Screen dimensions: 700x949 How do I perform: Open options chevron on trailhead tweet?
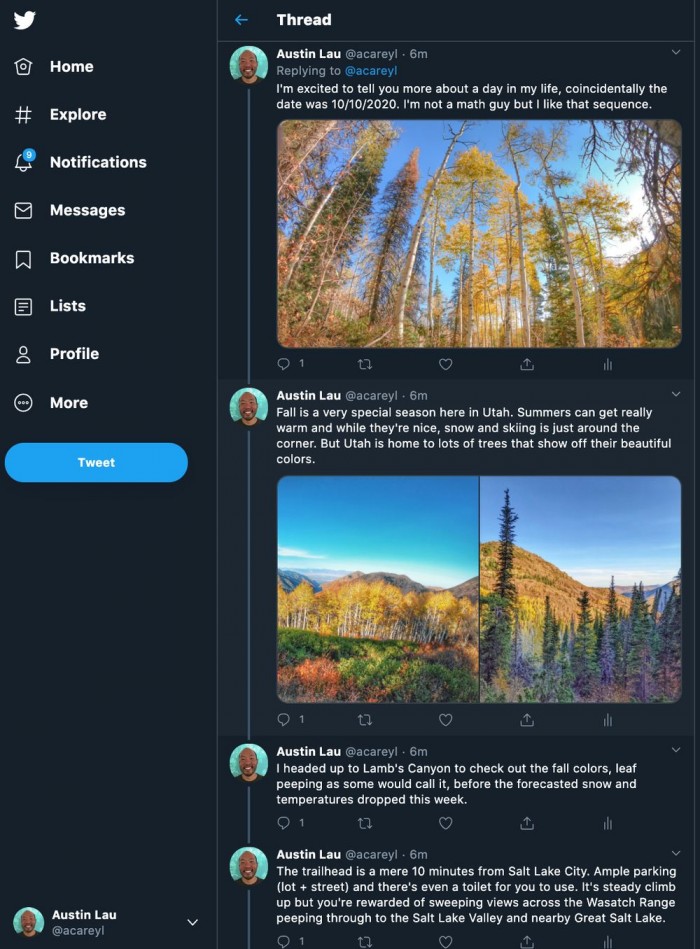coord(676,853)
